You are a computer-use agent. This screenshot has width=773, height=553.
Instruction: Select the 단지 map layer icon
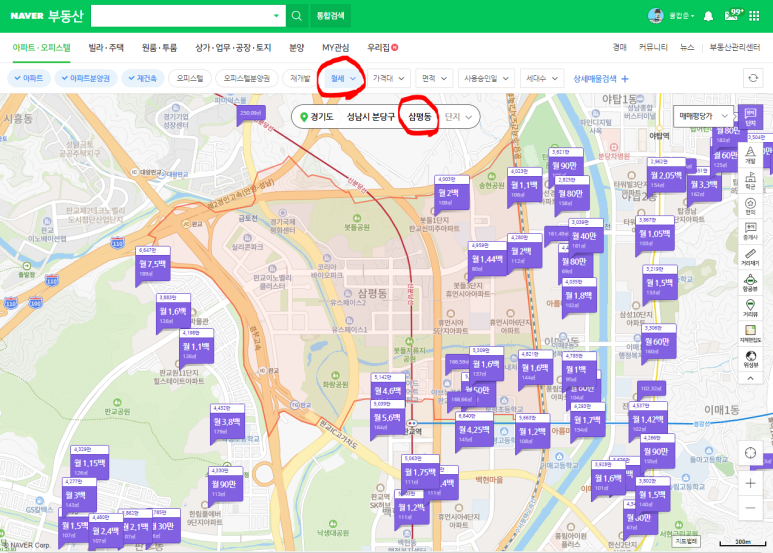click(750, 118)
